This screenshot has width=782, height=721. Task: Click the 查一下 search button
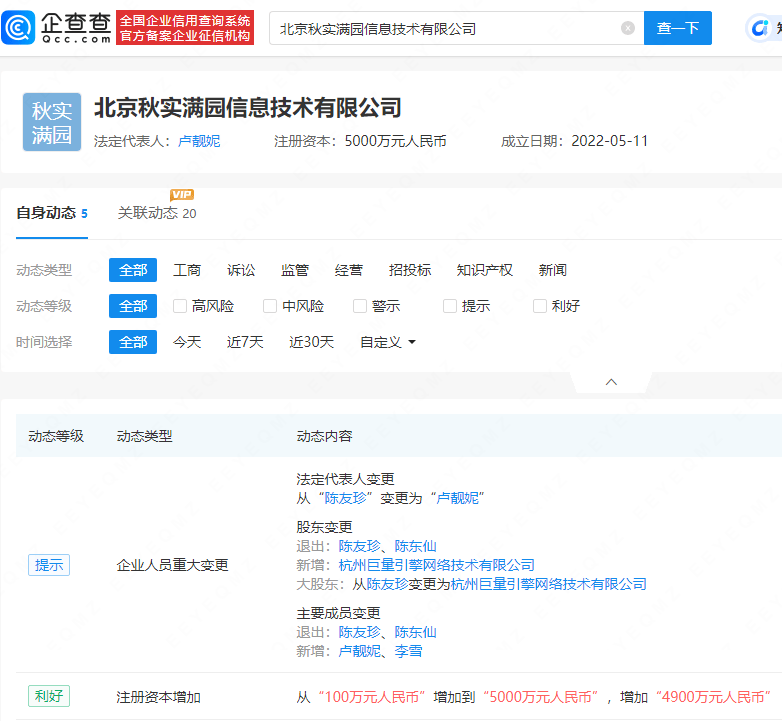pyautogui.click(x=678, y=28)
